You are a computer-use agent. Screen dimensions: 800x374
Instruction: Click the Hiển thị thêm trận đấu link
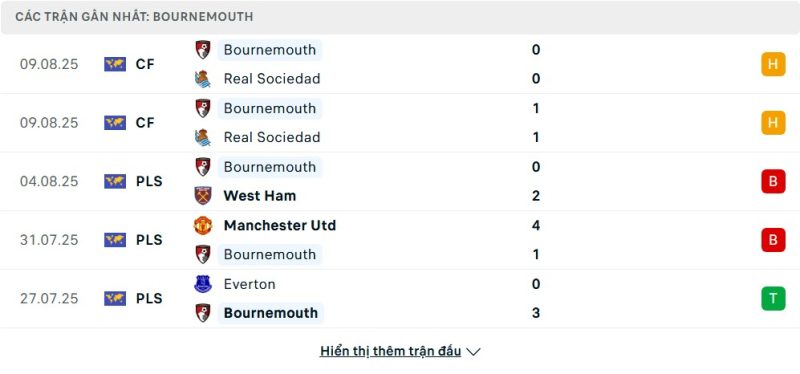(x=390, y=351)
